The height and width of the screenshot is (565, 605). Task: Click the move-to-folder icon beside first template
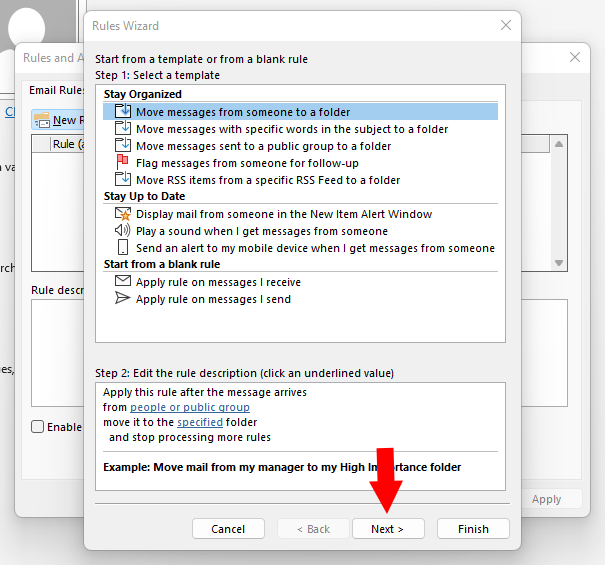pyautogui.click(x=123, y=112)
